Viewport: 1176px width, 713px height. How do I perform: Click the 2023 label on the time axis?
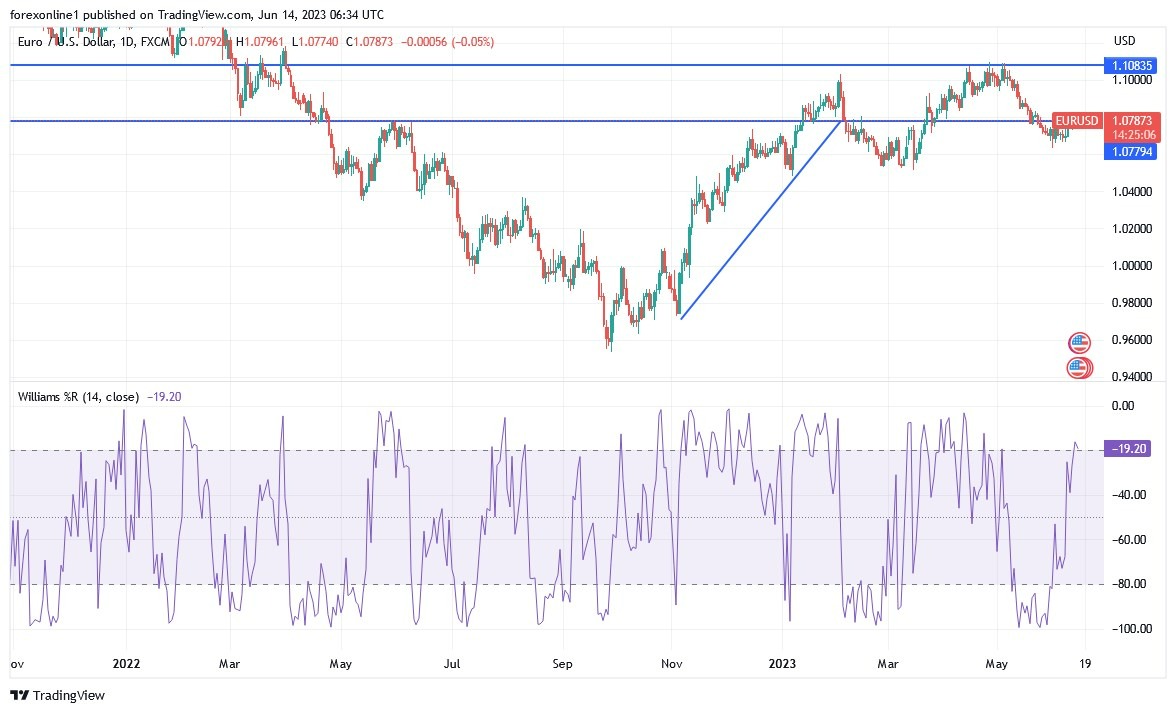[x=781, y=663]
